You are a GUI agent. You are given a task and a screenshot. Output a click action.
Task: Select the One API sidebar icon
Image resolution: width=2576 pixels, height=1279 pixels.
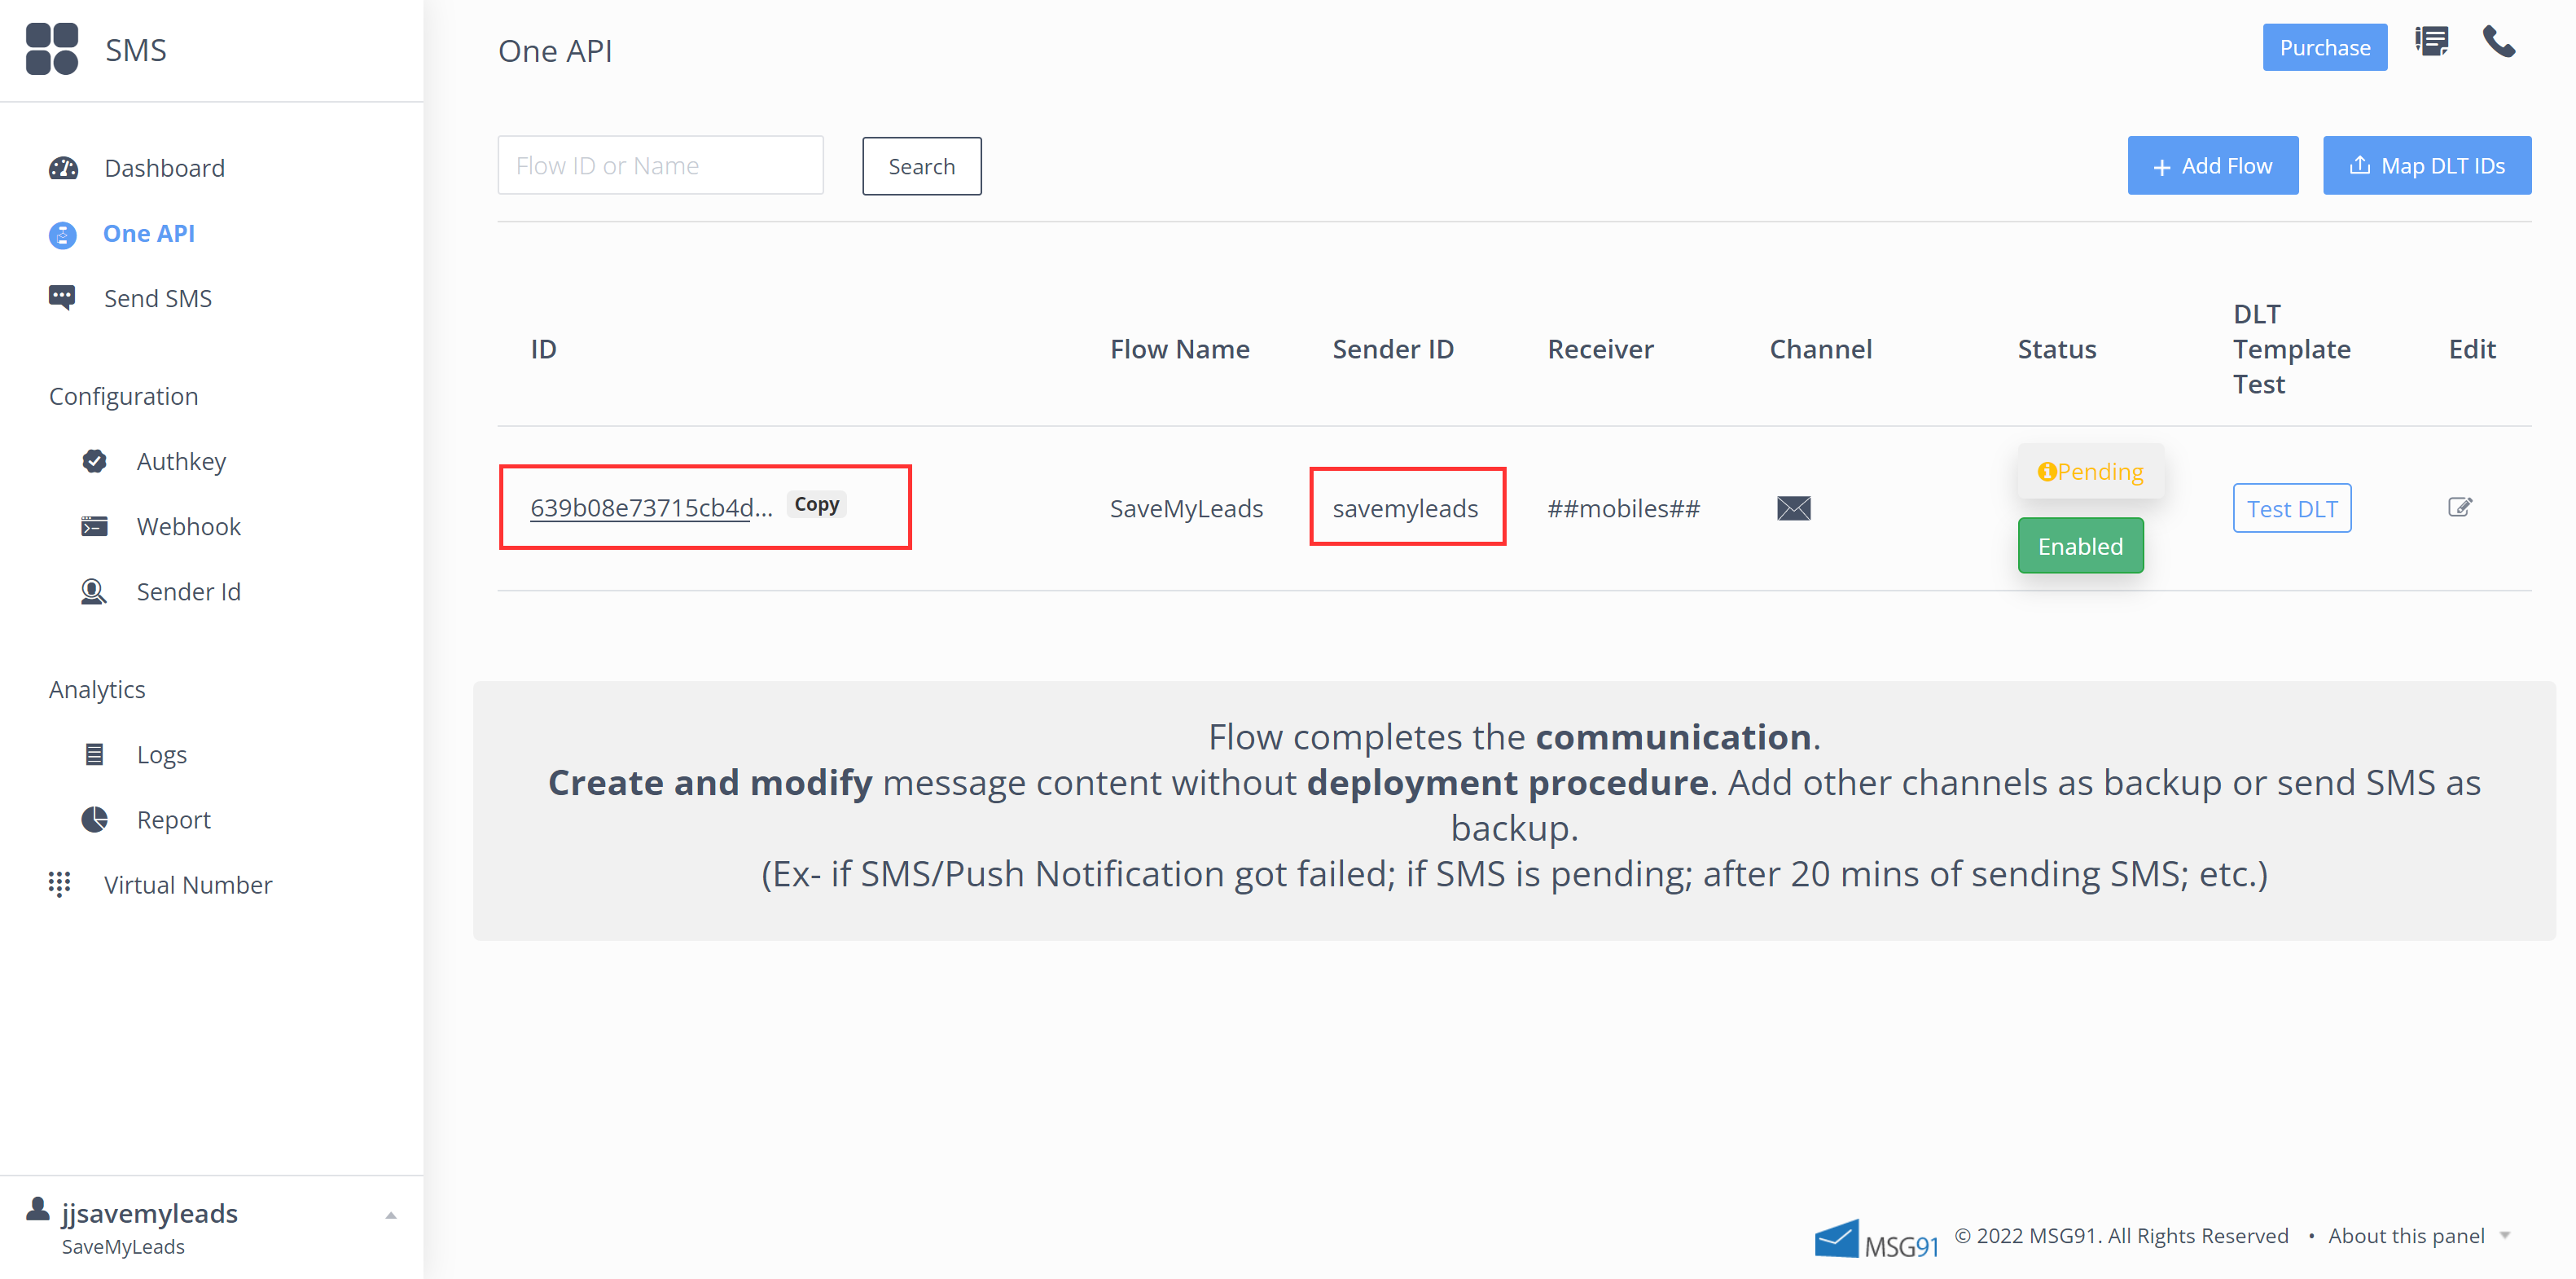coord(63,234)
